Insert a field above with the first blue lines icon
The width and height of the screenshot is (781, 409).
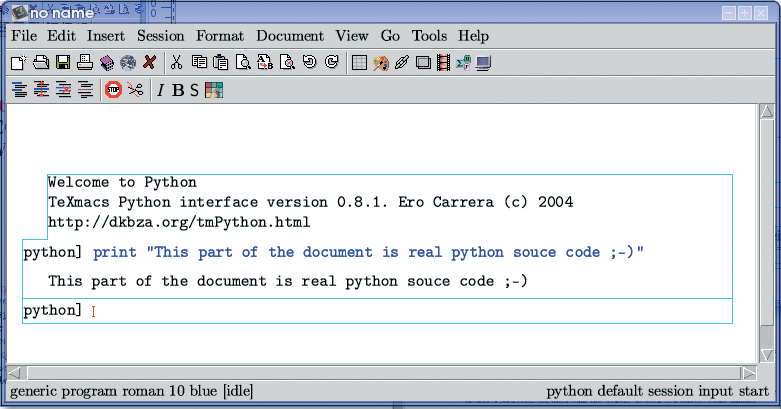19,90
